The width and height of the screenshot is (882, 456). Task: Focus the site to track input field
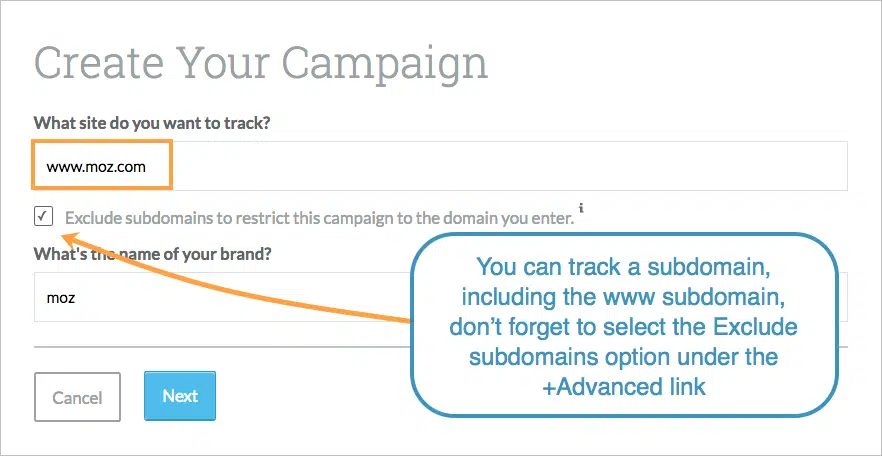440,166
